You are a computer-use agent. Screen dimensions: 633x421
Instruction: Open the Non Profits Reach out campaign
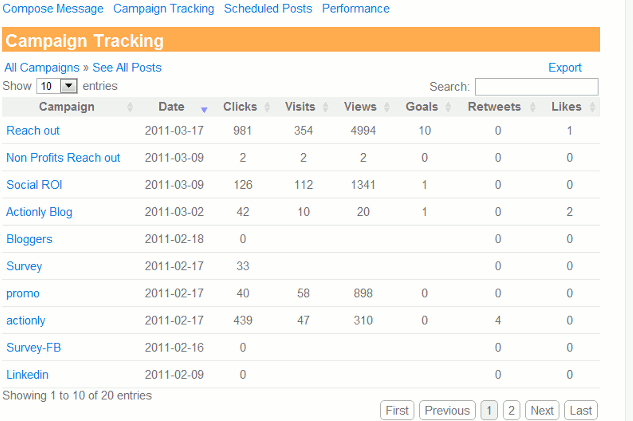[63, 158]
